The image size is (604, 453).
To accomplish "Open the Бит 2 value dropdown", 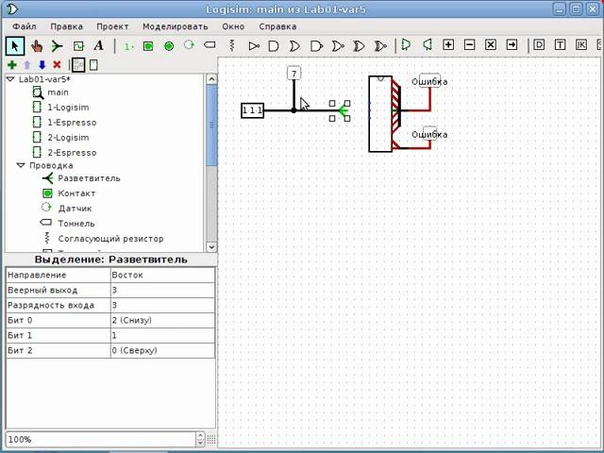I will pos(163,350).
